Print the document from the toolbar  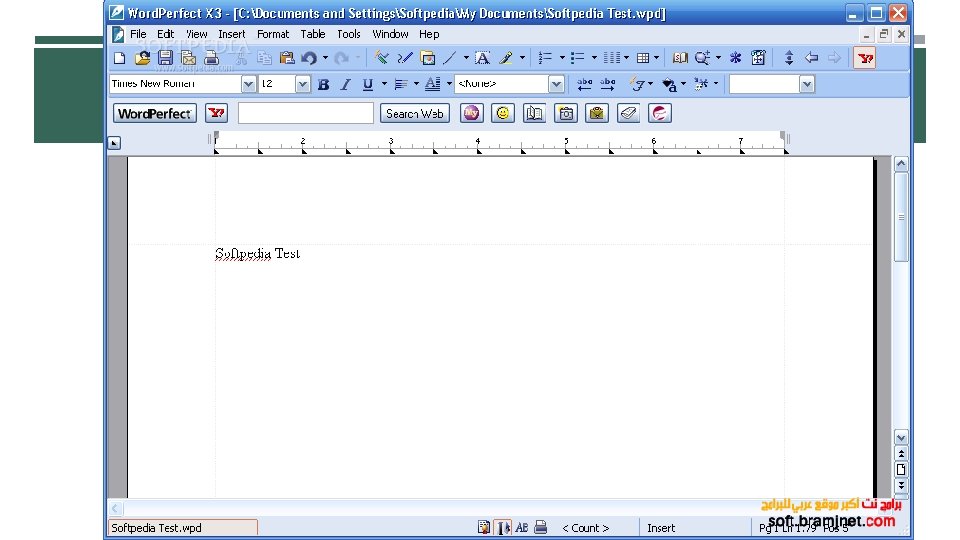(x=212, y=58)
